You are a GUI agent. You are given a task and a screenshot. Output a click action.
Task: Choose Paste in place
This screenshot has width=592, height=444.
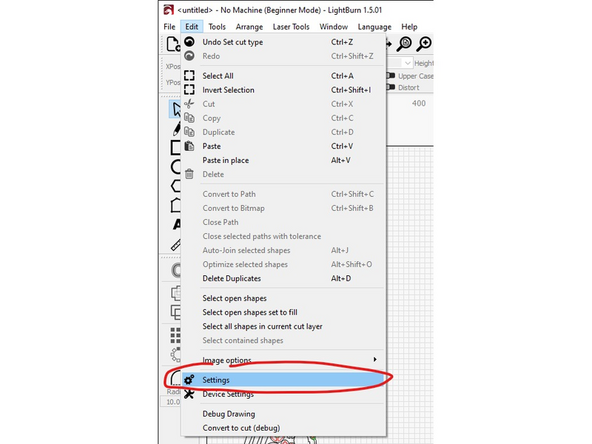(x=283, y=160)
